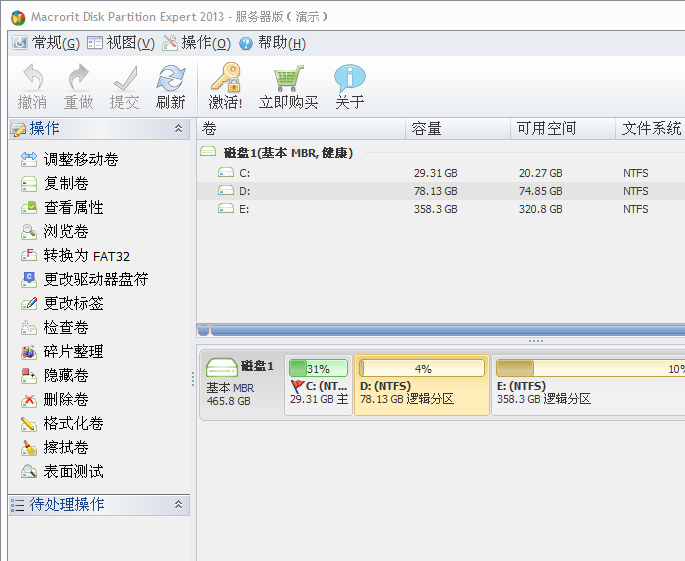Click the 78.13 GB capacity cell

pos(436,191)
